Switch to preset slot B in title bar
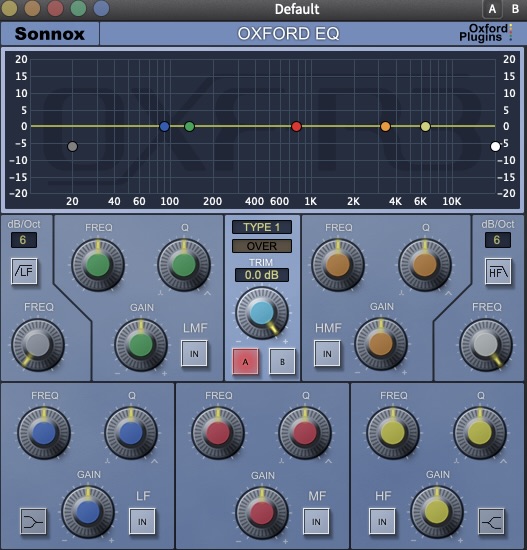Image resolution: width=527 pixels, height=550 pixels. pyautogui.click(x=515, y=9)
